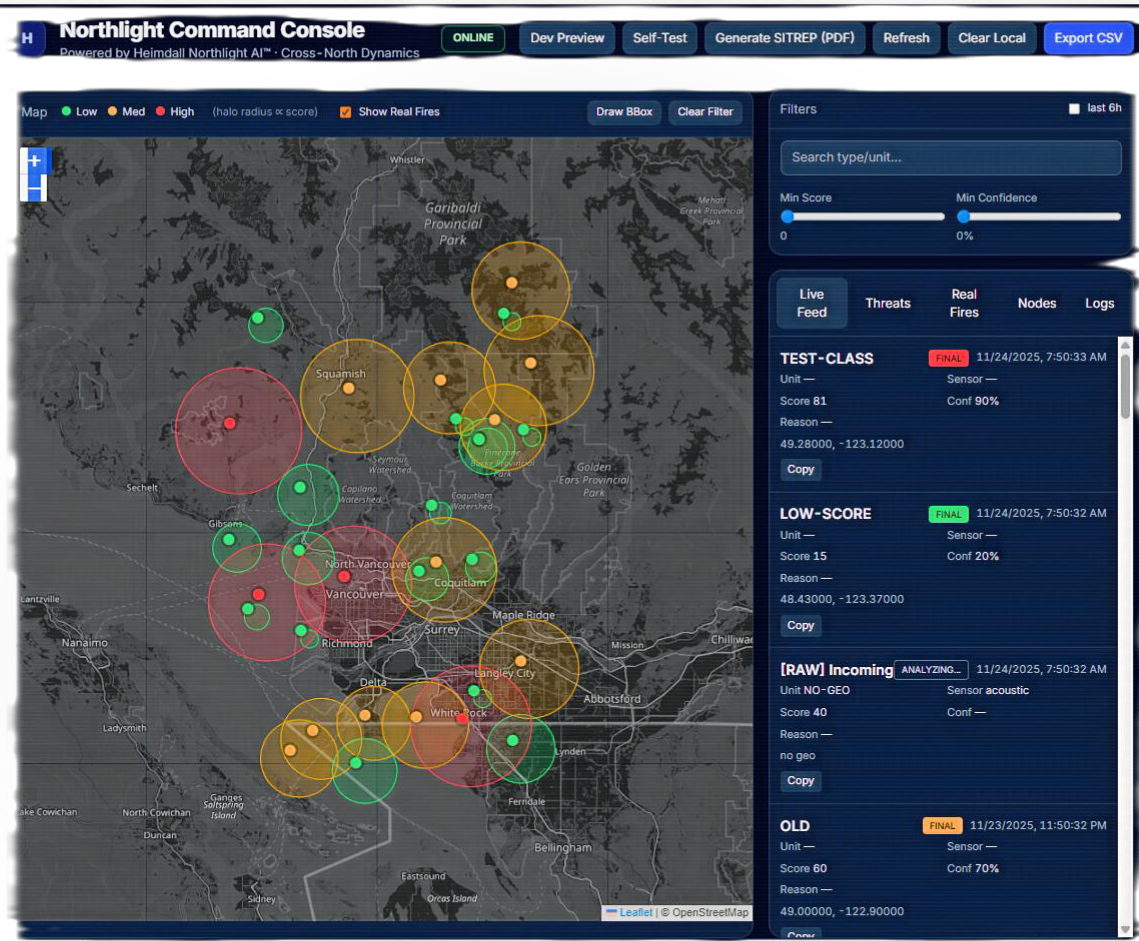The image size is (1139, 941).
Task: Toggle the Show Real Fires checkbox
Action: click(346, 112)
